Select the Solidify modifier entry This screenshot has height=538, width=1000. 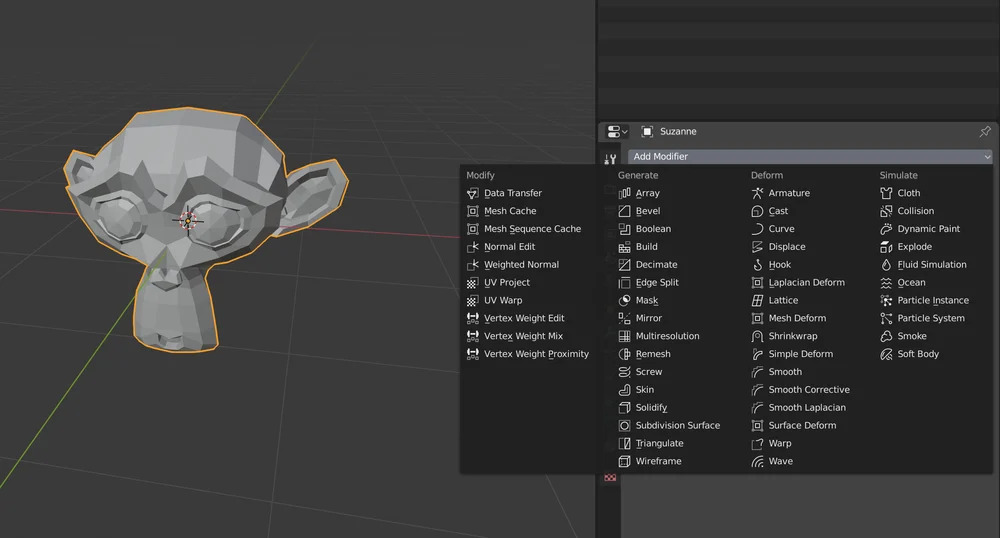[651, 408]
